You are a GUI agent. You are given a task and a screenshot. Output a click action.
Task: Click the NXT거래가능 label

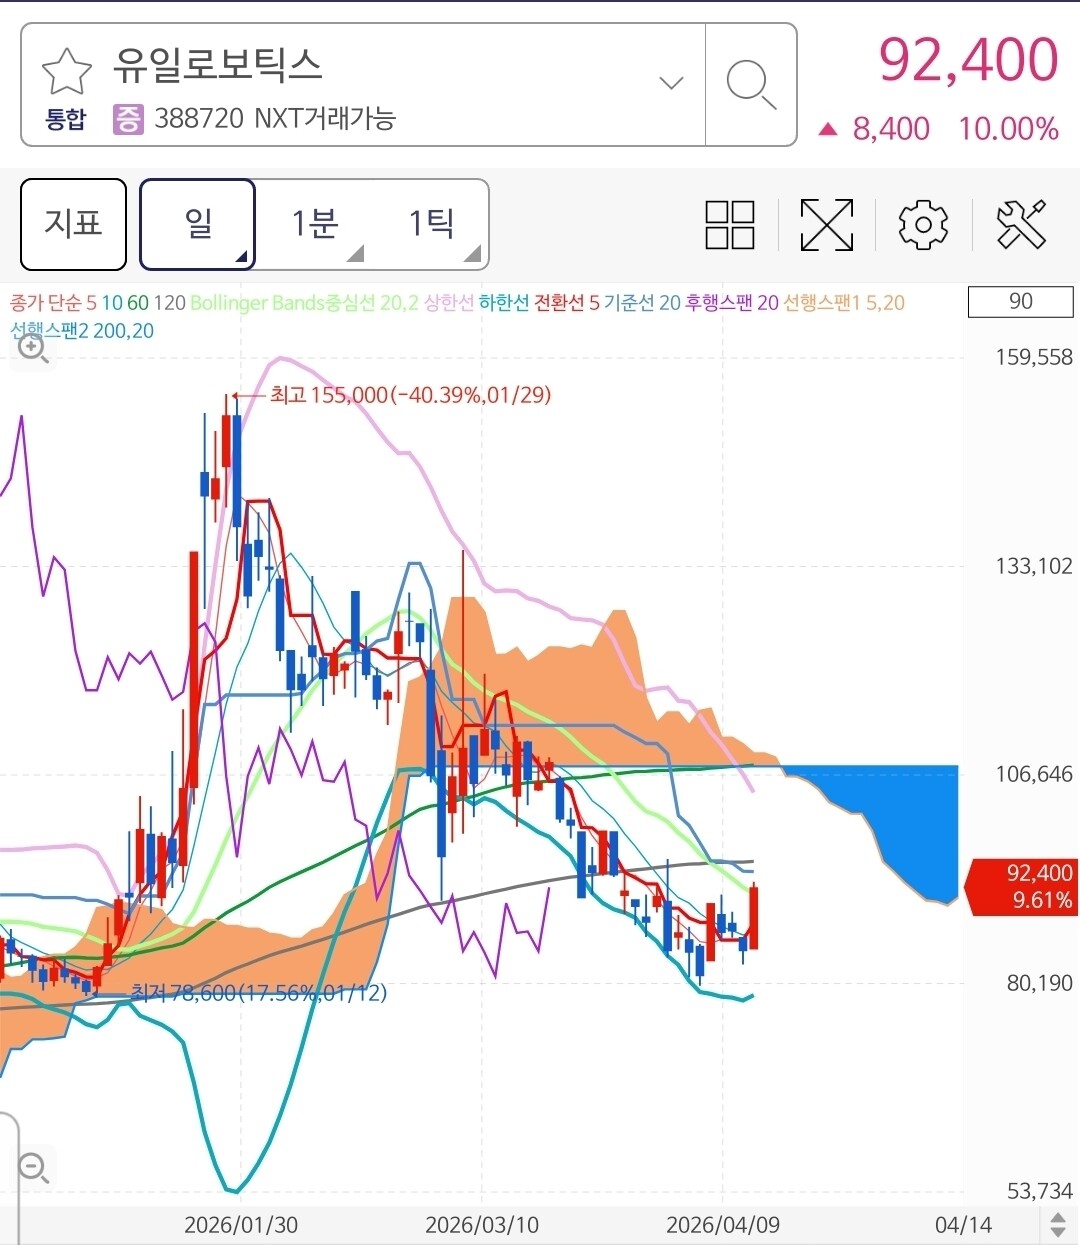coord(325,119)
